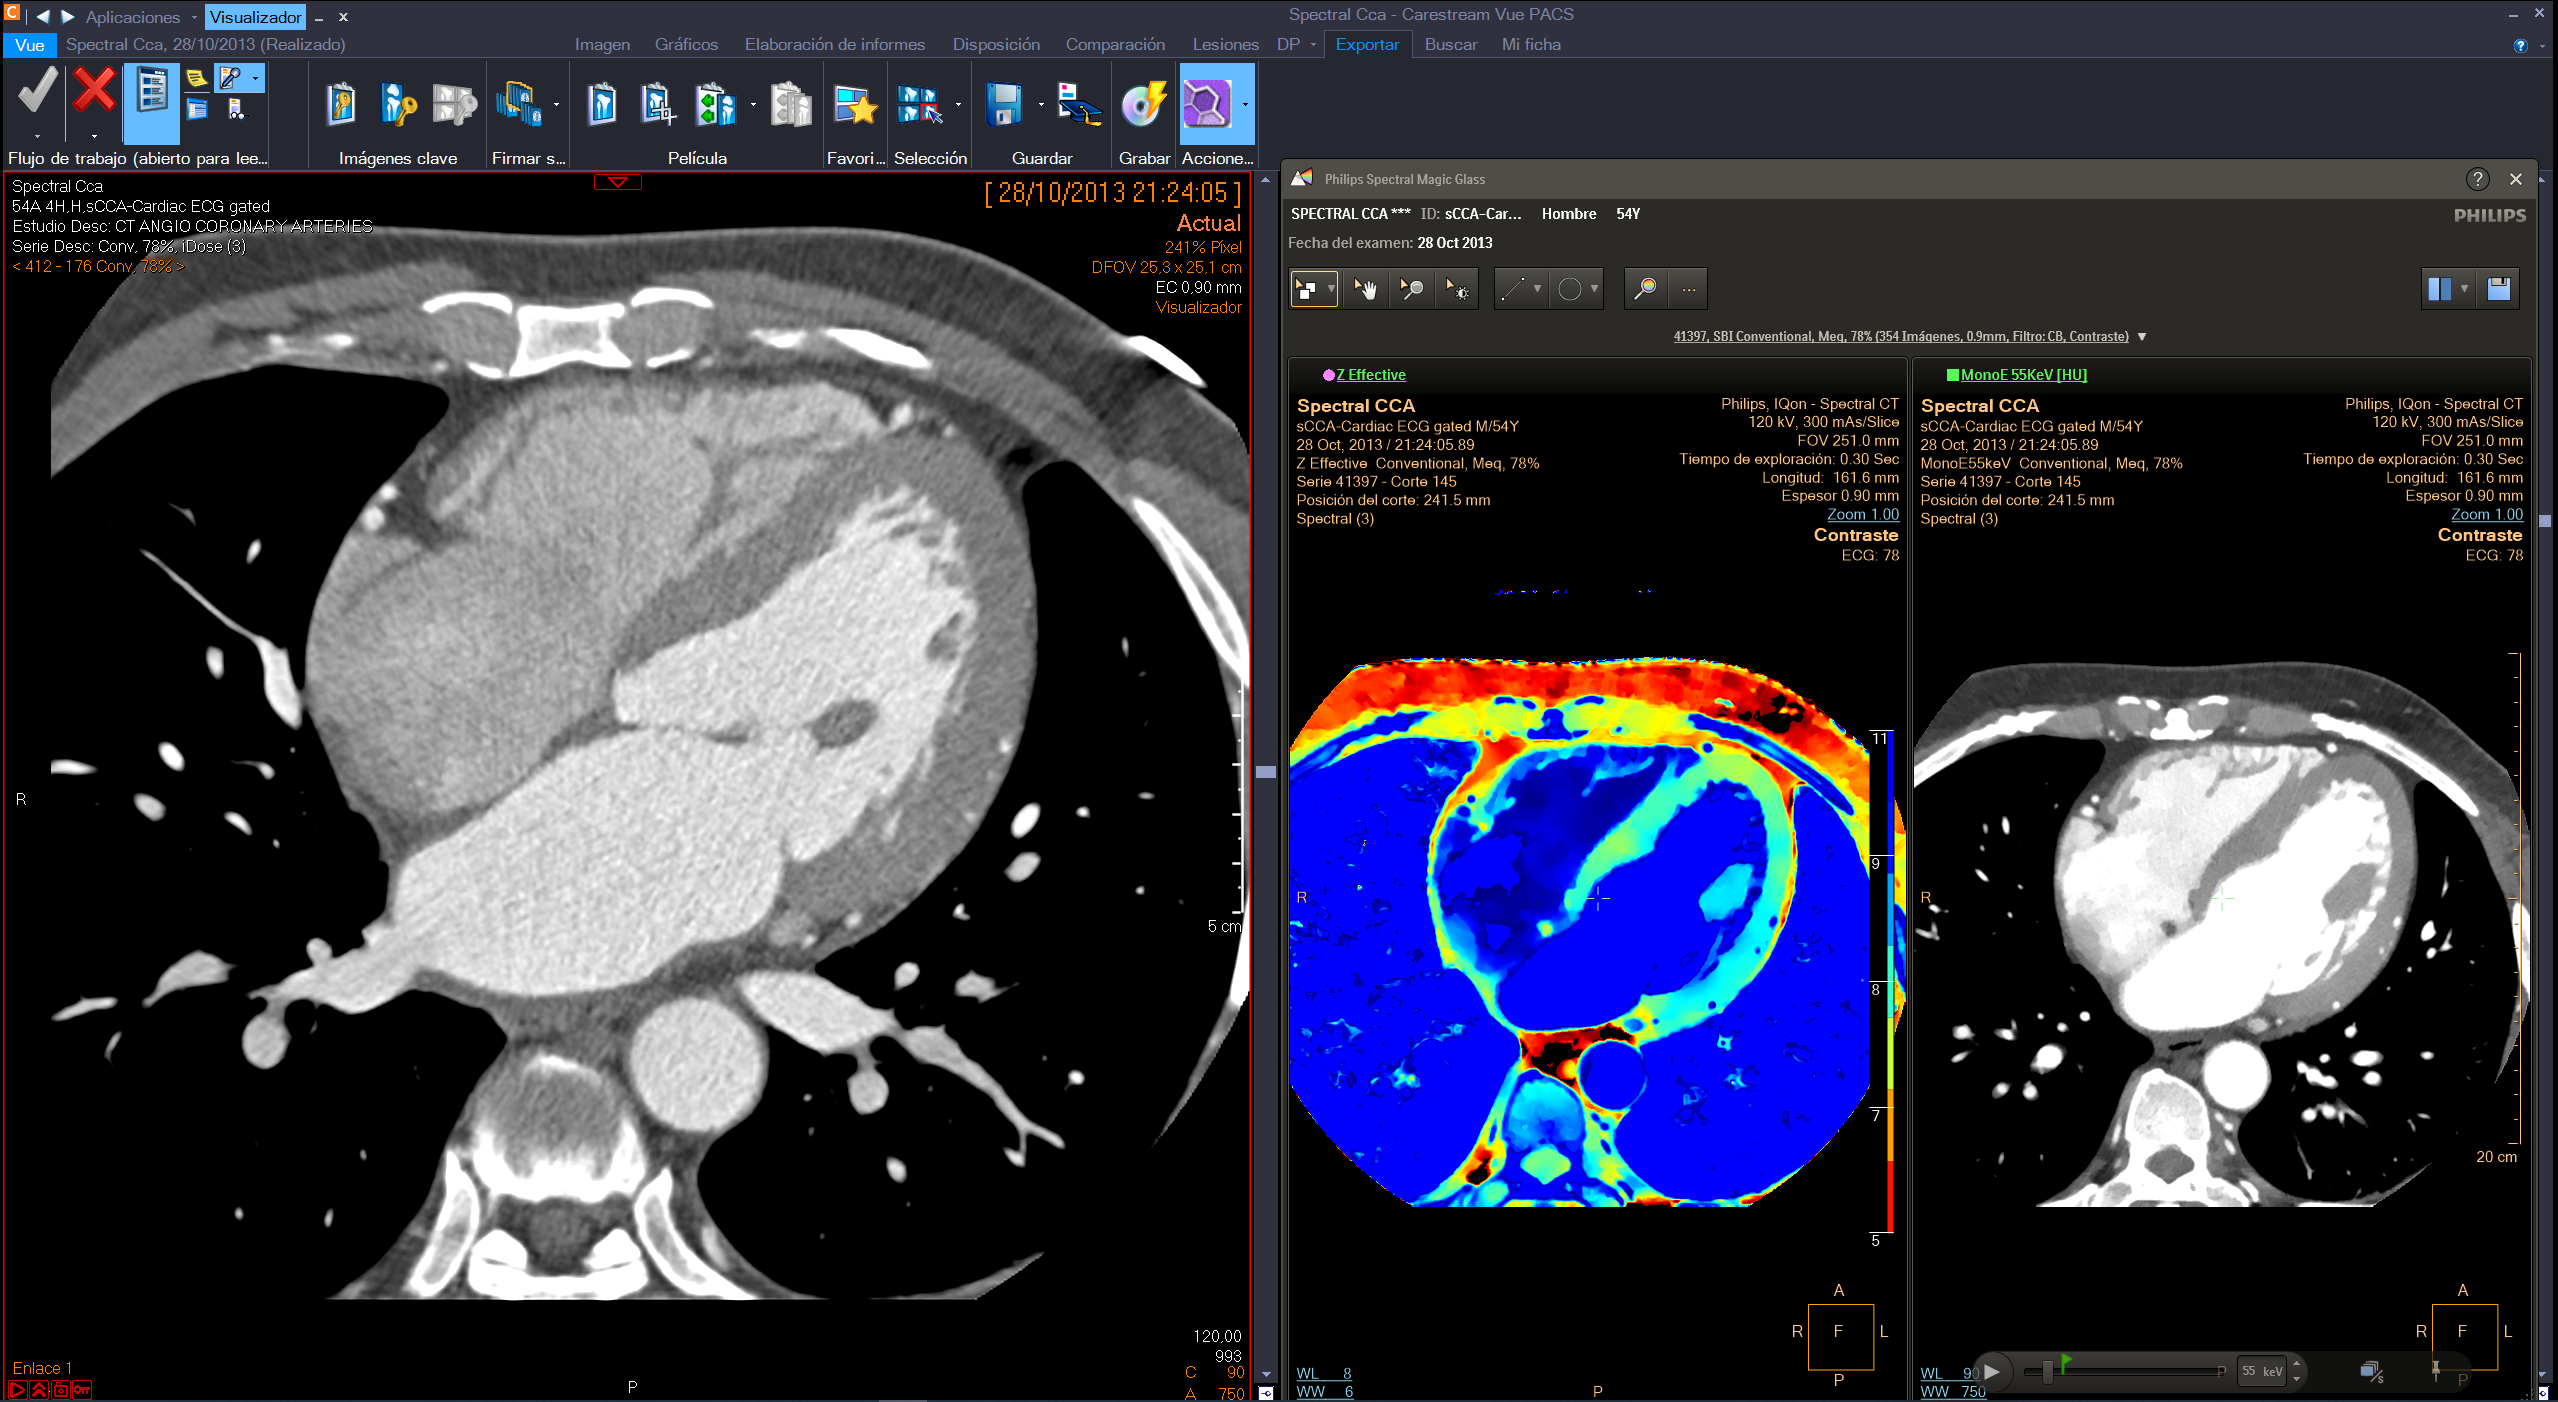Open the Guardar save dropdown arrow
Screen dimensions: 2558x1402
tap(1041, 104)
